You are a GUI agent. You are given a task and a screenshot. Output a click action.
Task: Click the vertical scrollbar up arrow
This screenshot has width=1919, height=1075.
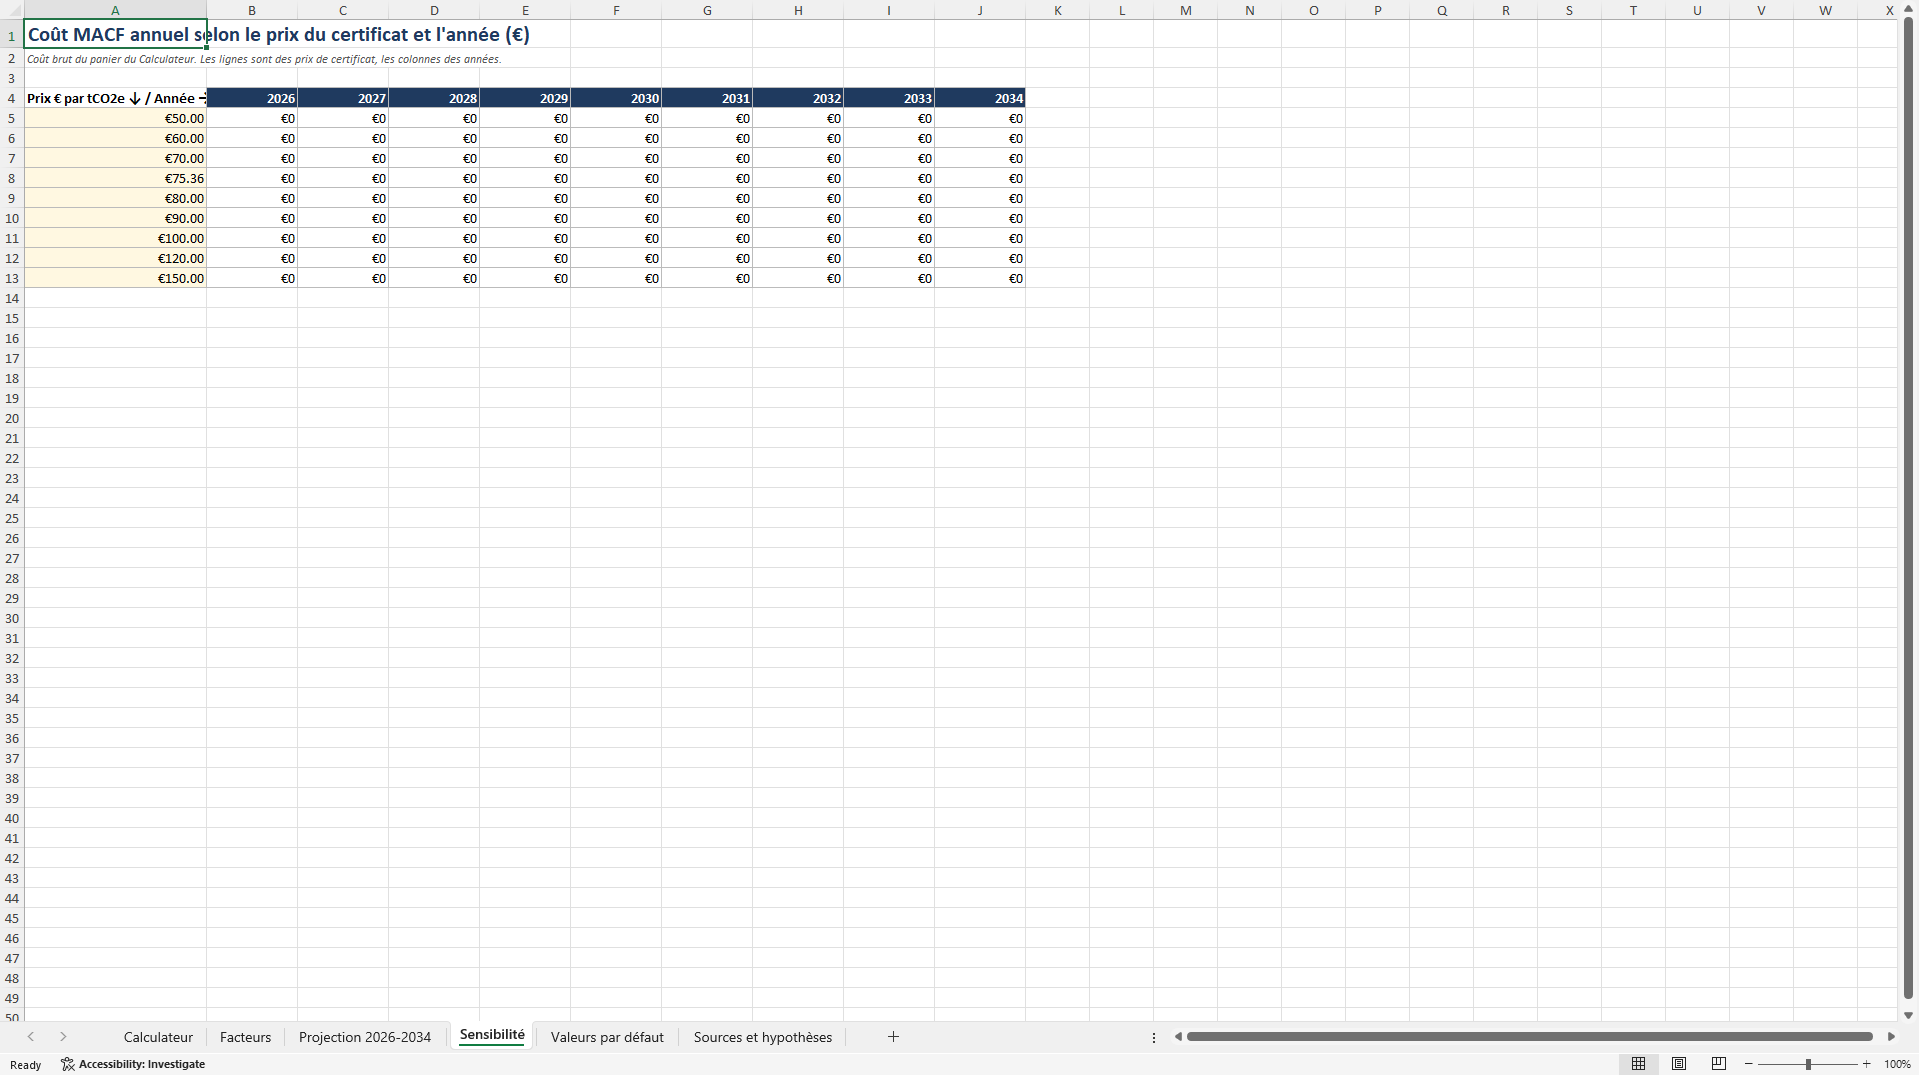1908,8
